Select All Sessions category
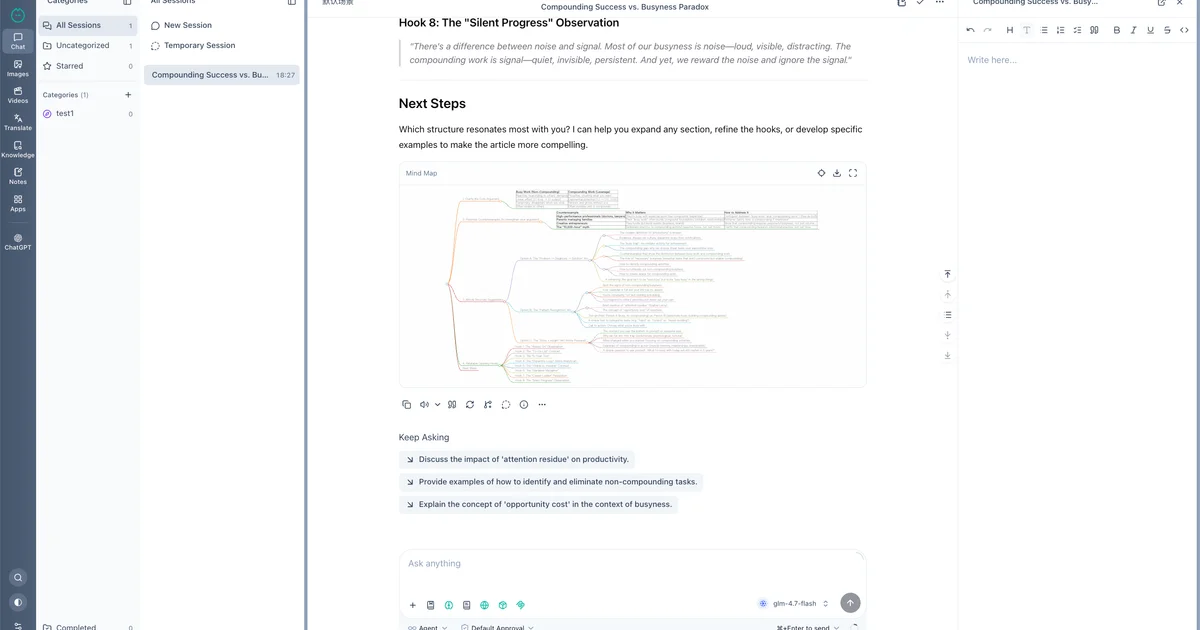Viewport: 1200px width, 630px height. pos(88,25)
